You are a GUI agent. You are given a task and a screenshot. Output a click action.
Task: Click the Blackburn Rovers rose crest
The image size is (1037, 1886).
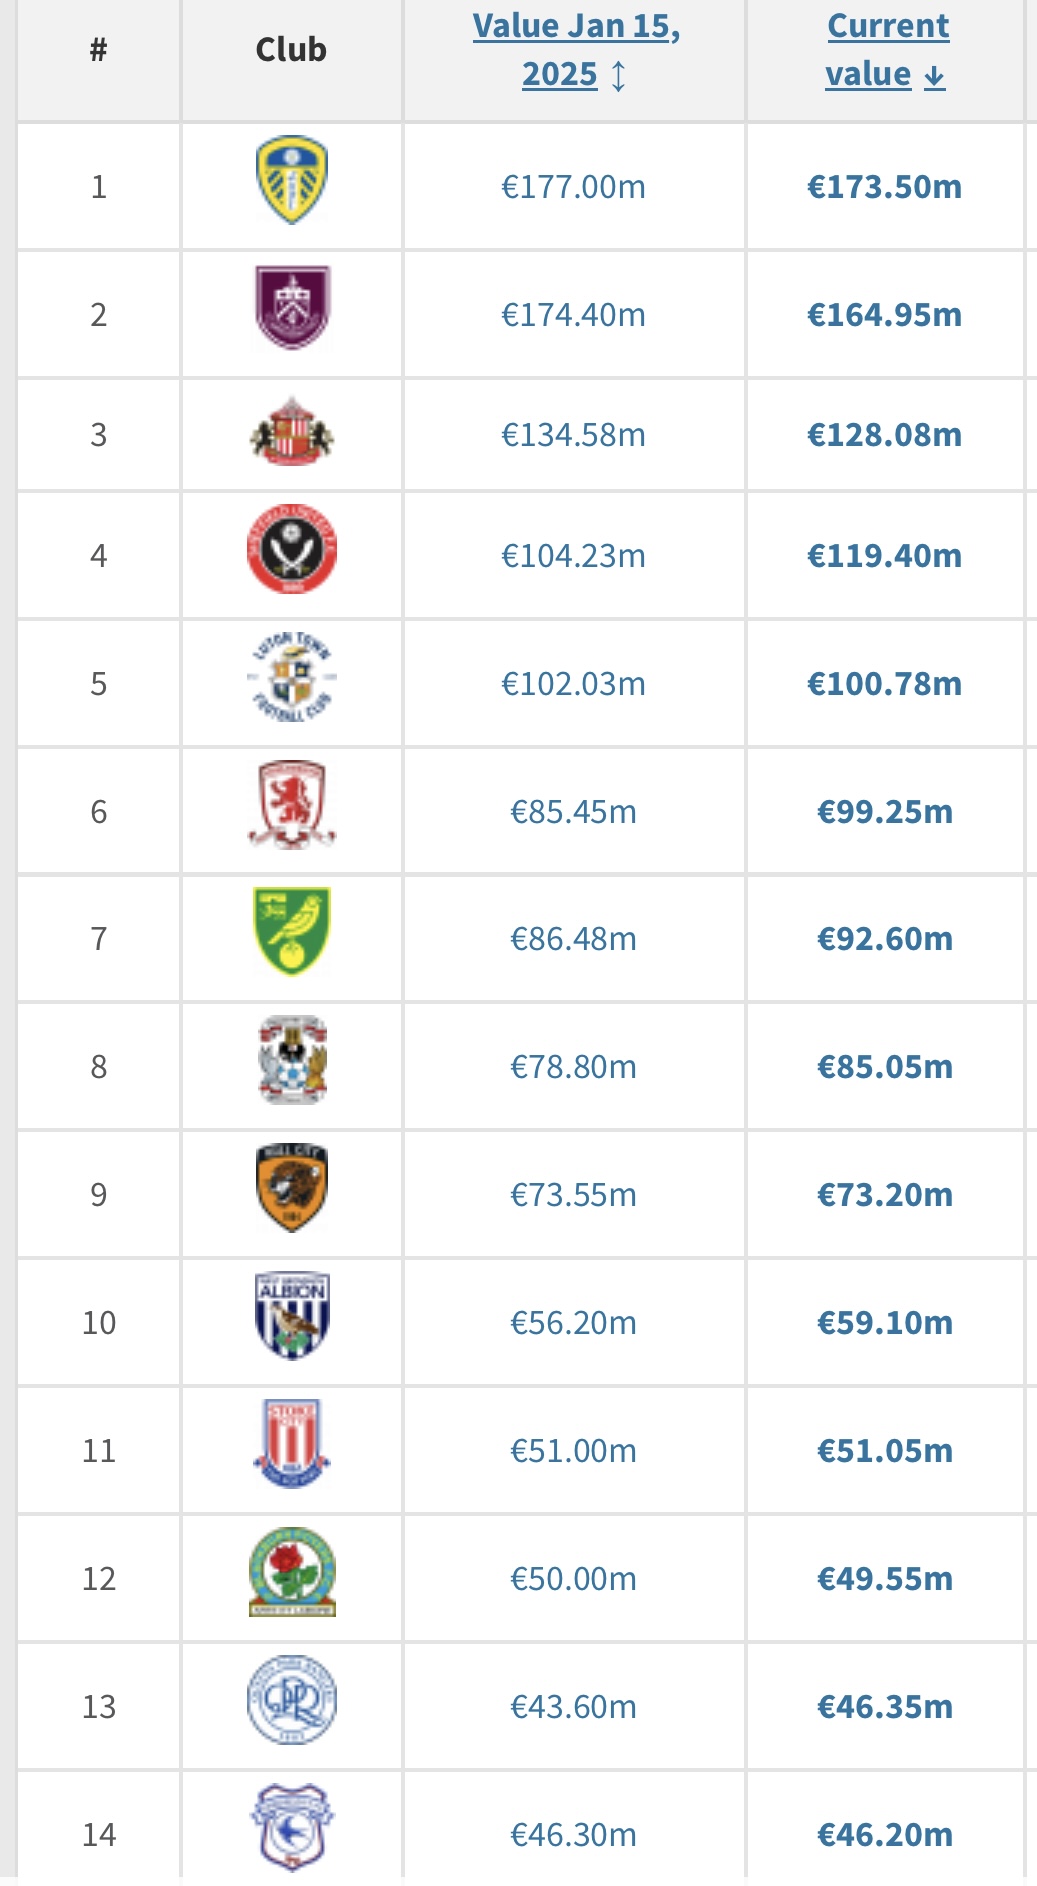point(291,1572)
